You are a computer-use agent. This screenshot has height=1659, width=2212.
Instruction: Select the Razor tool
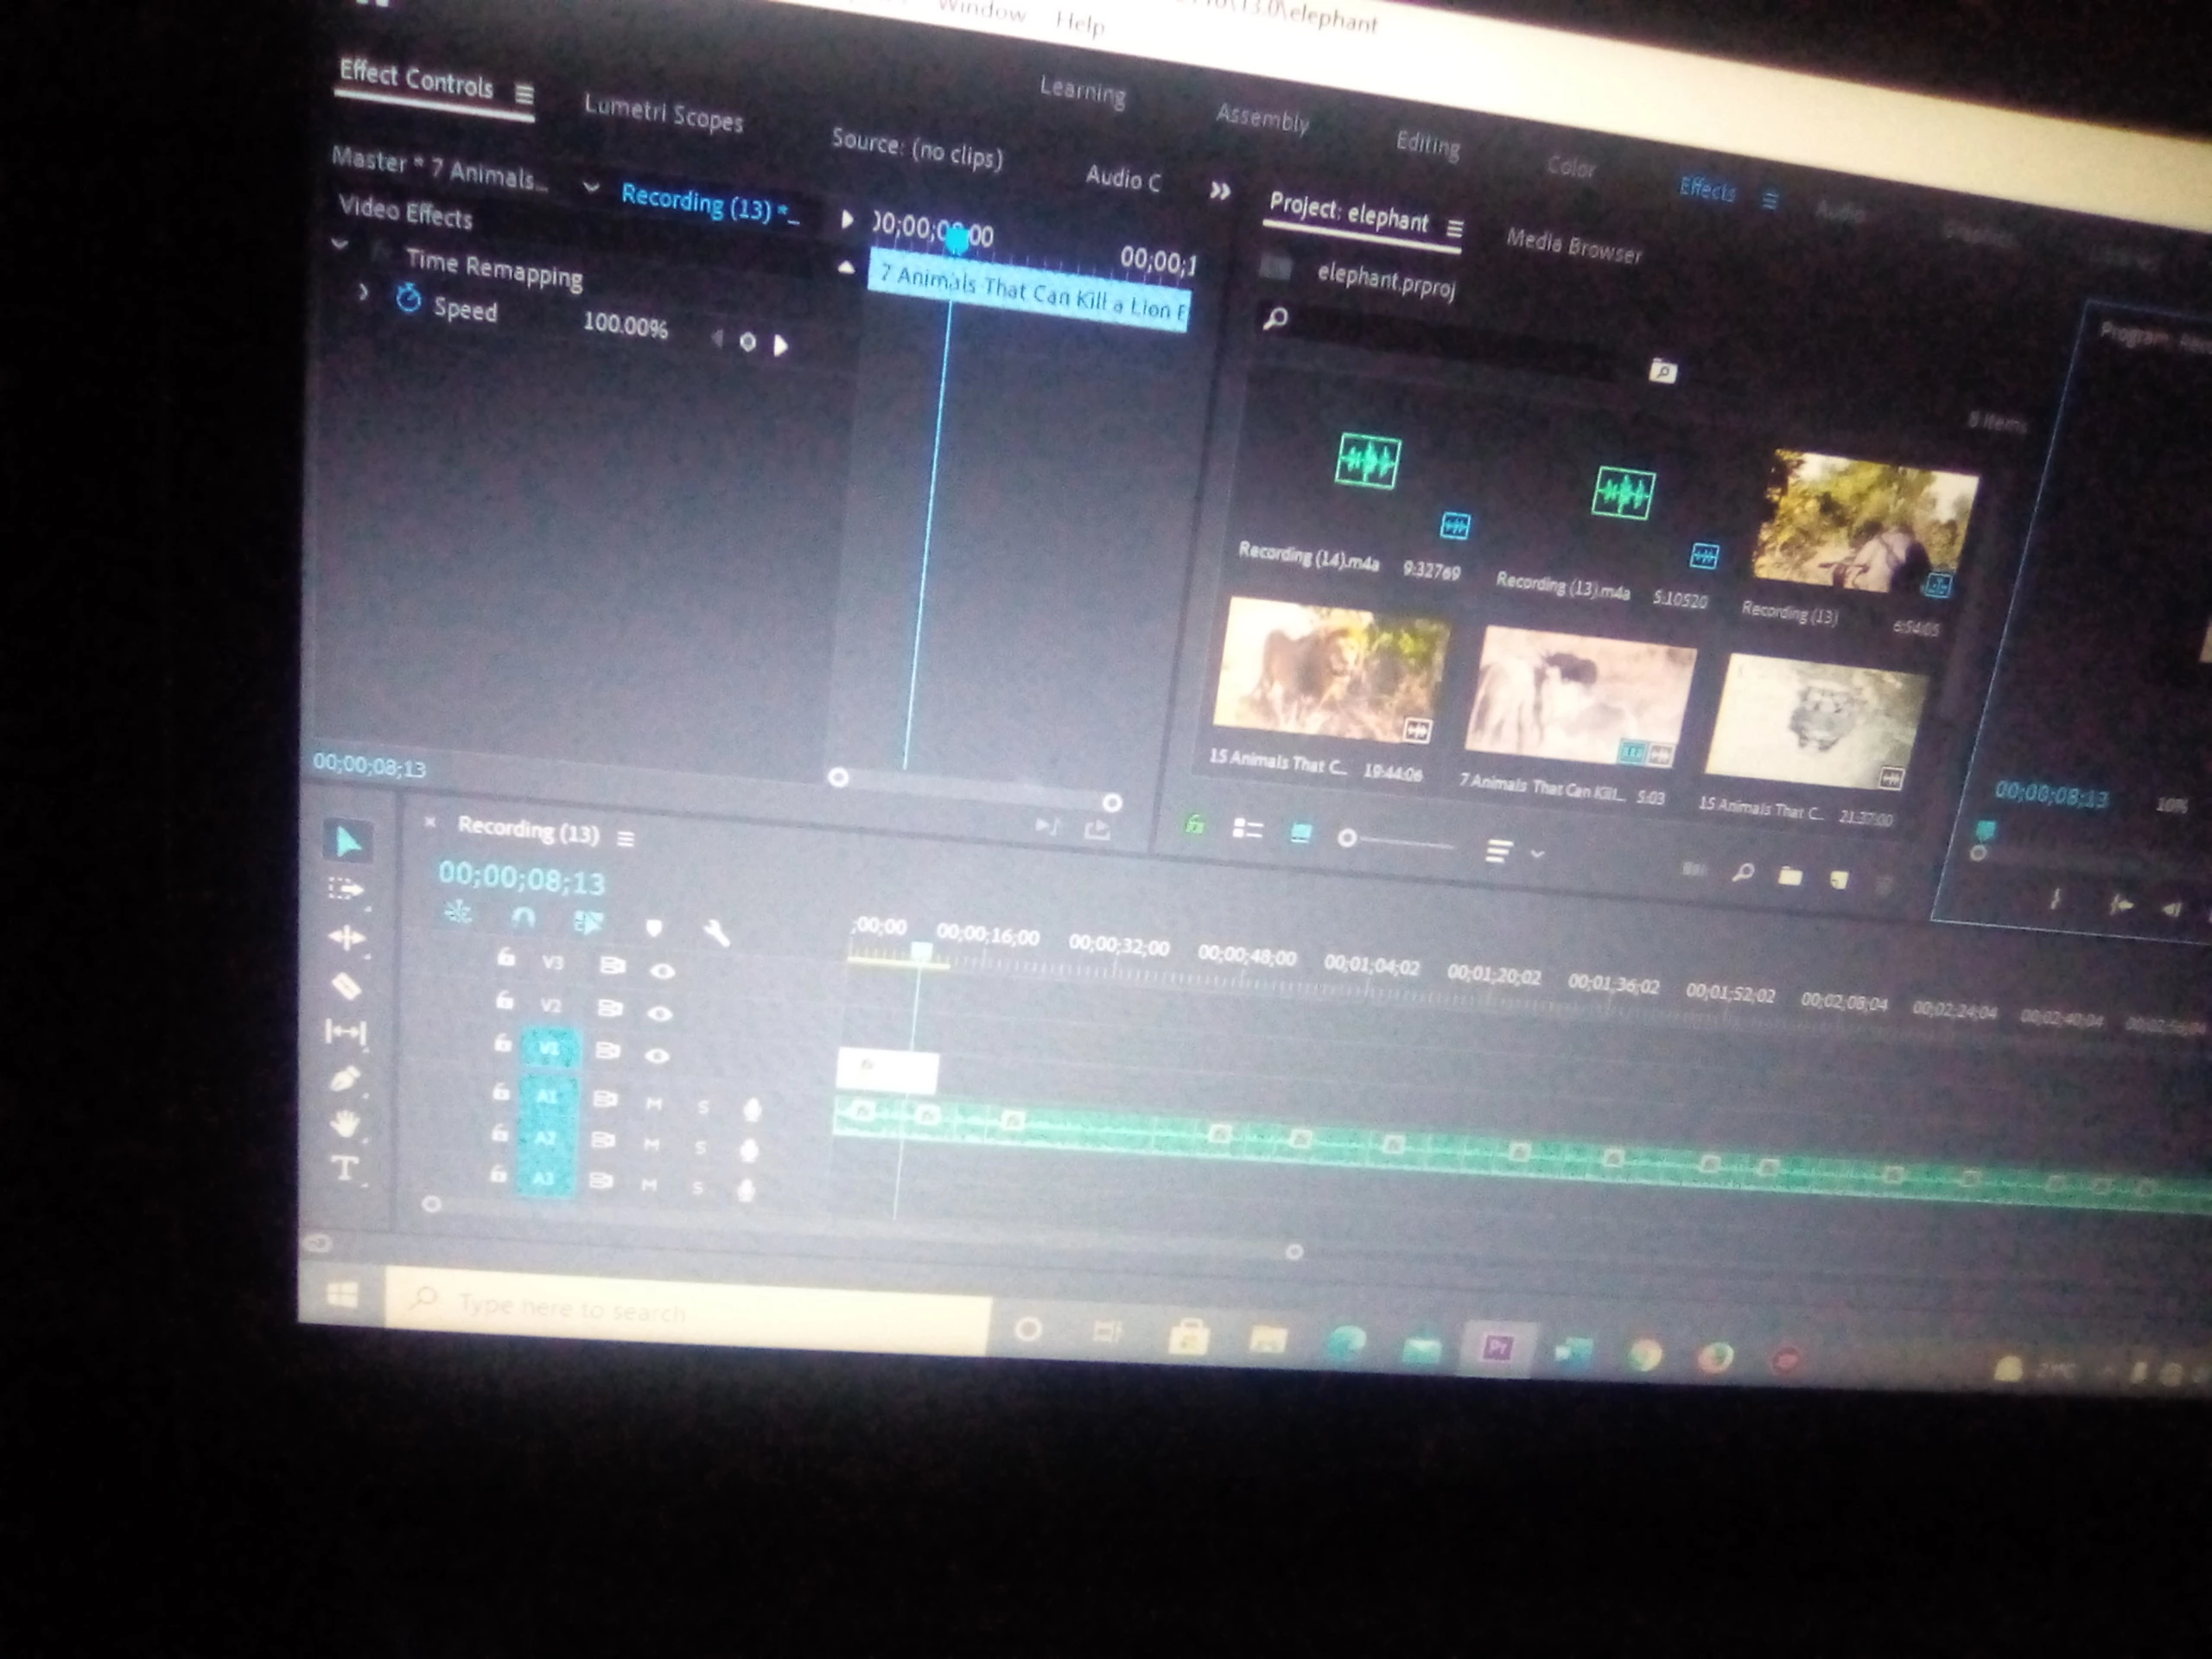346,987
